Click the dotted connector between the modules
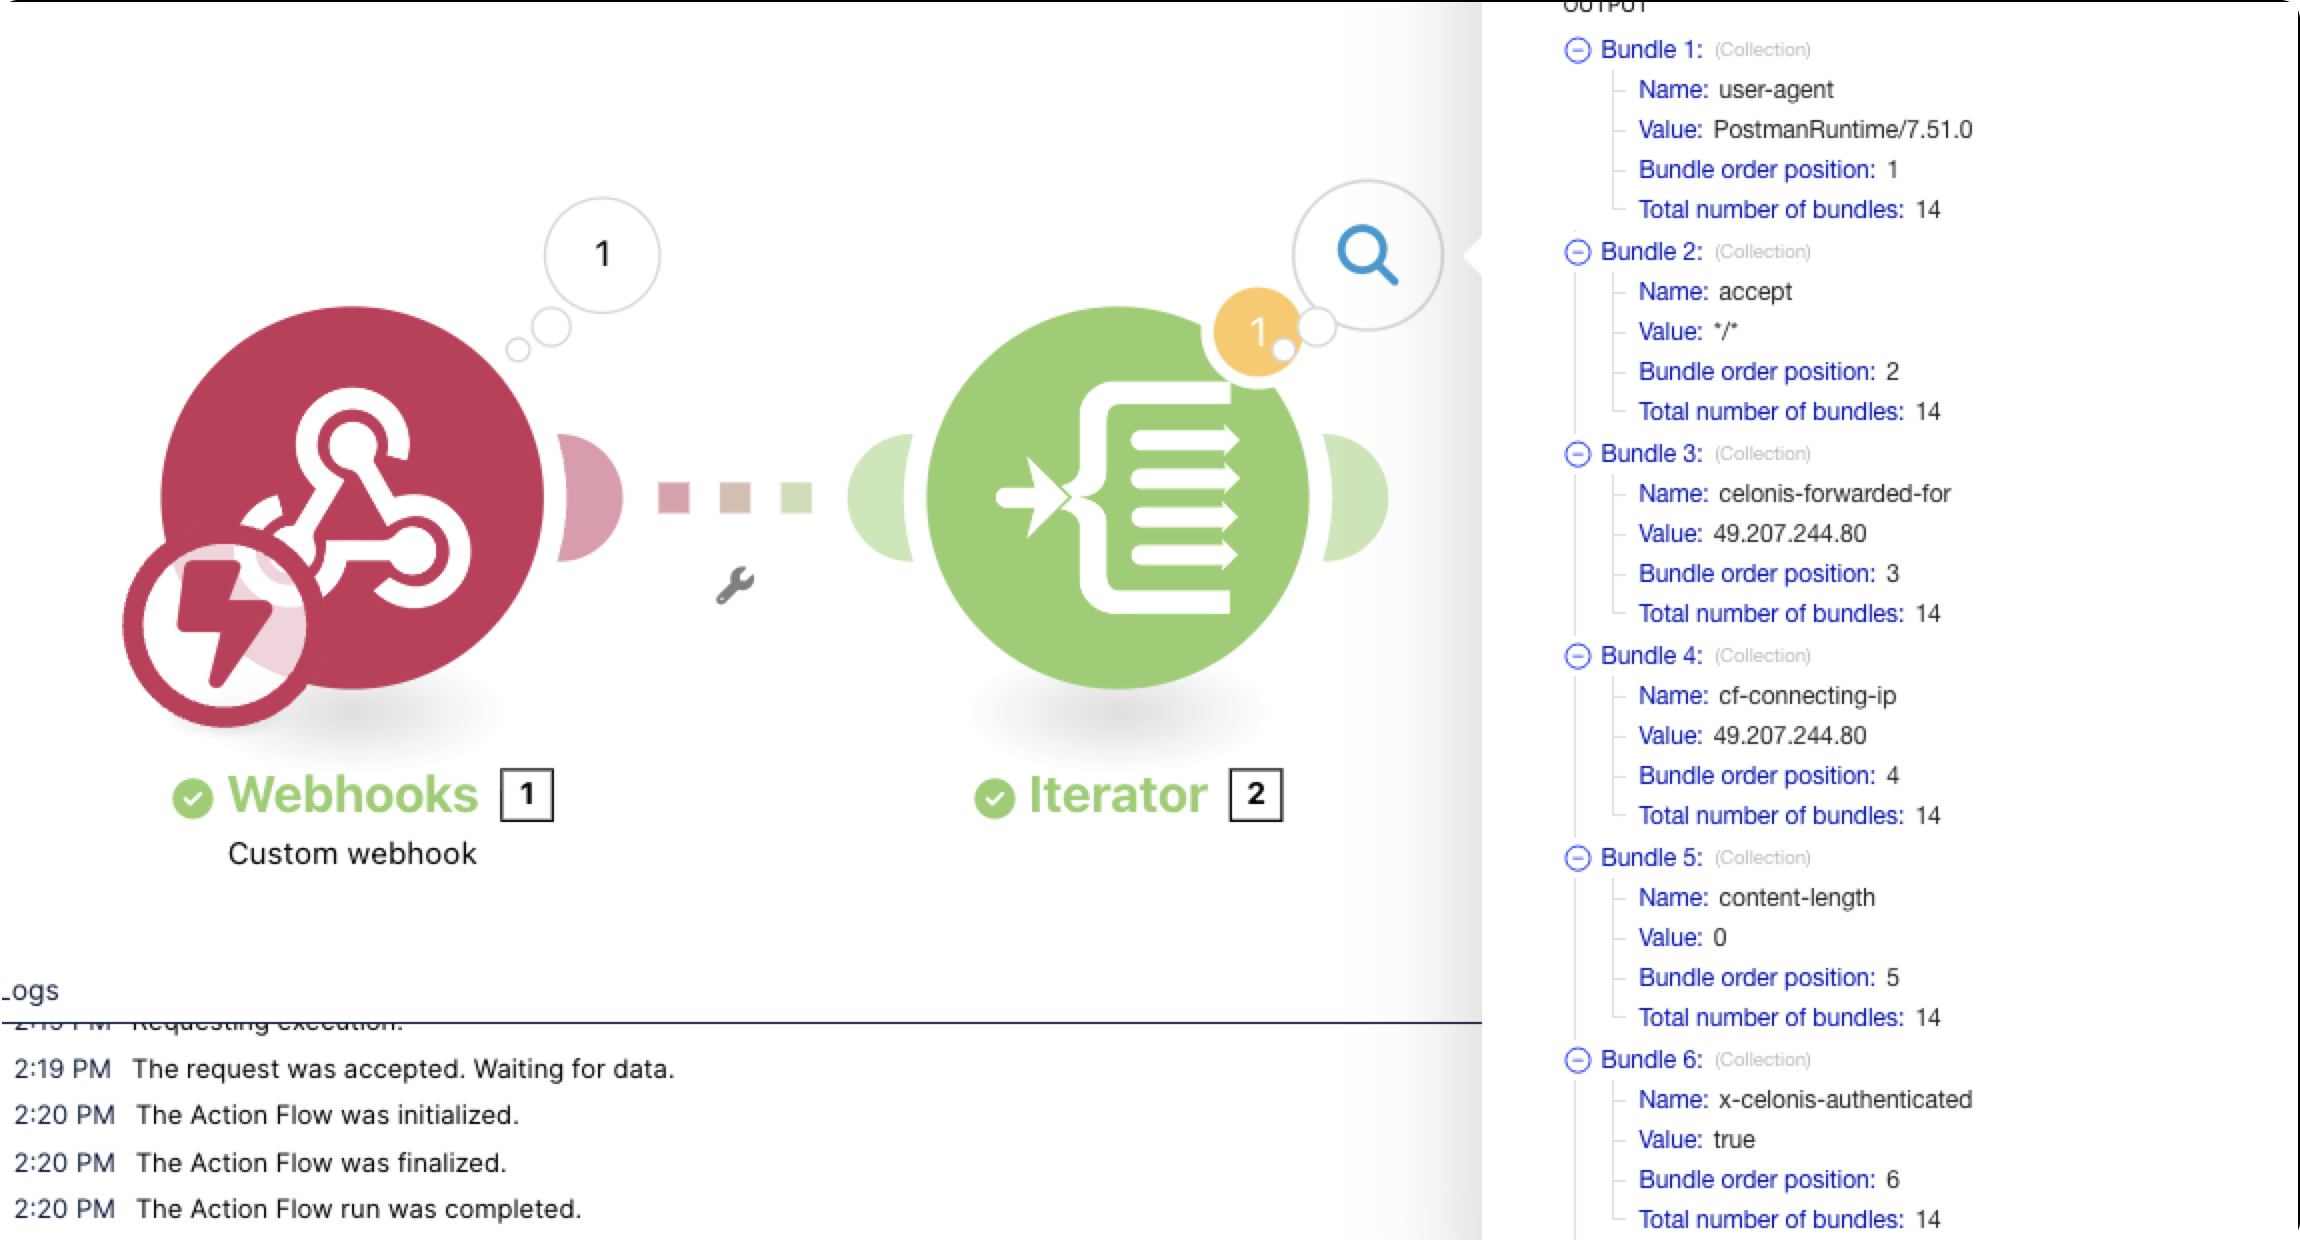Viewport: 2300px width, 1240px height. click(x=734, y=497)
